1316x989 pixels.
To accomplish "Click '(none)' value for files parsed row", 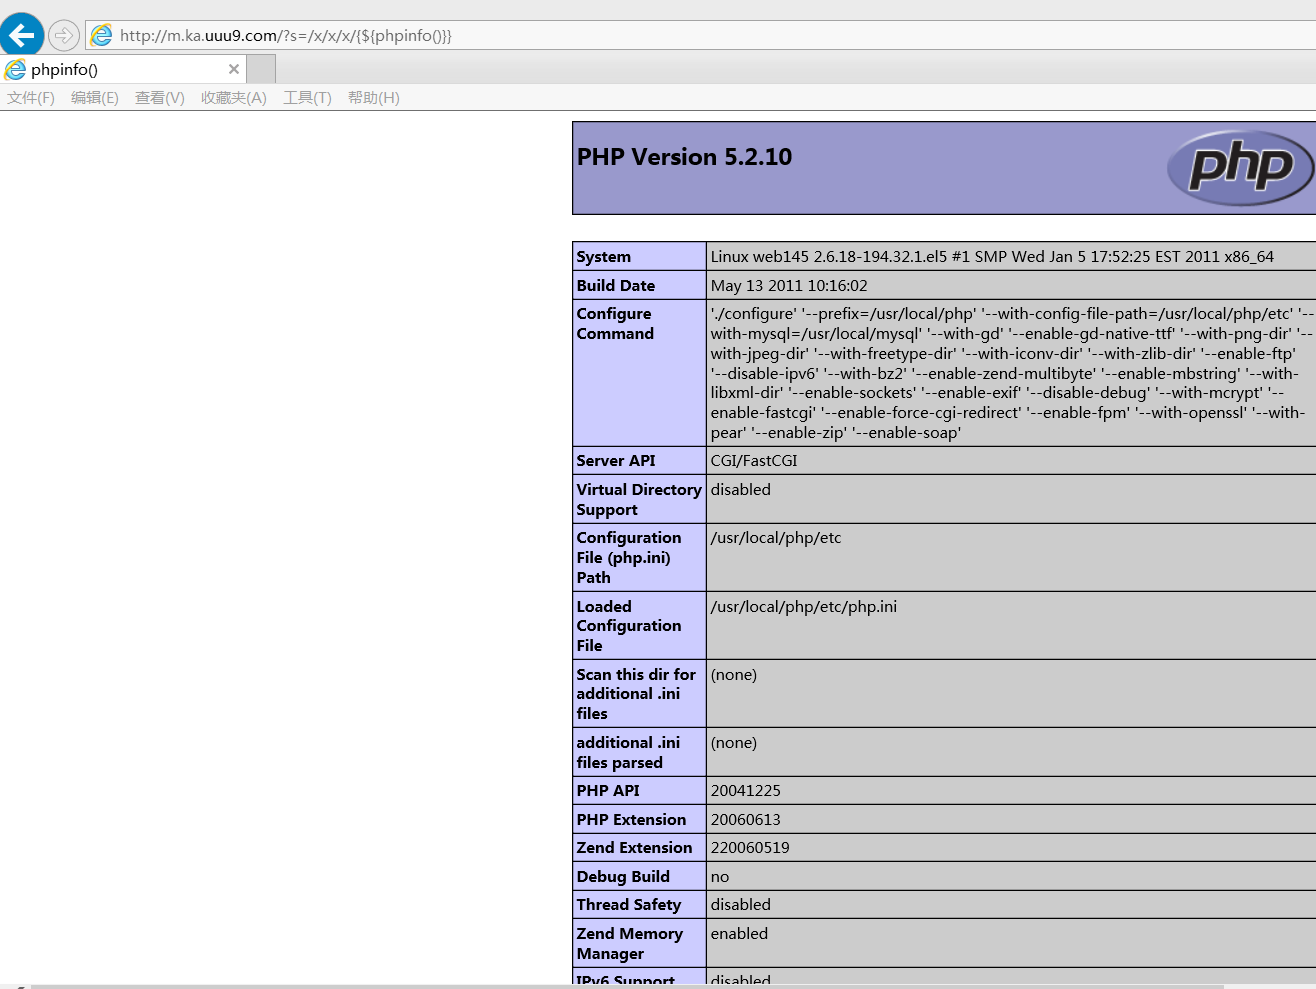I will [x=734, y=743].
